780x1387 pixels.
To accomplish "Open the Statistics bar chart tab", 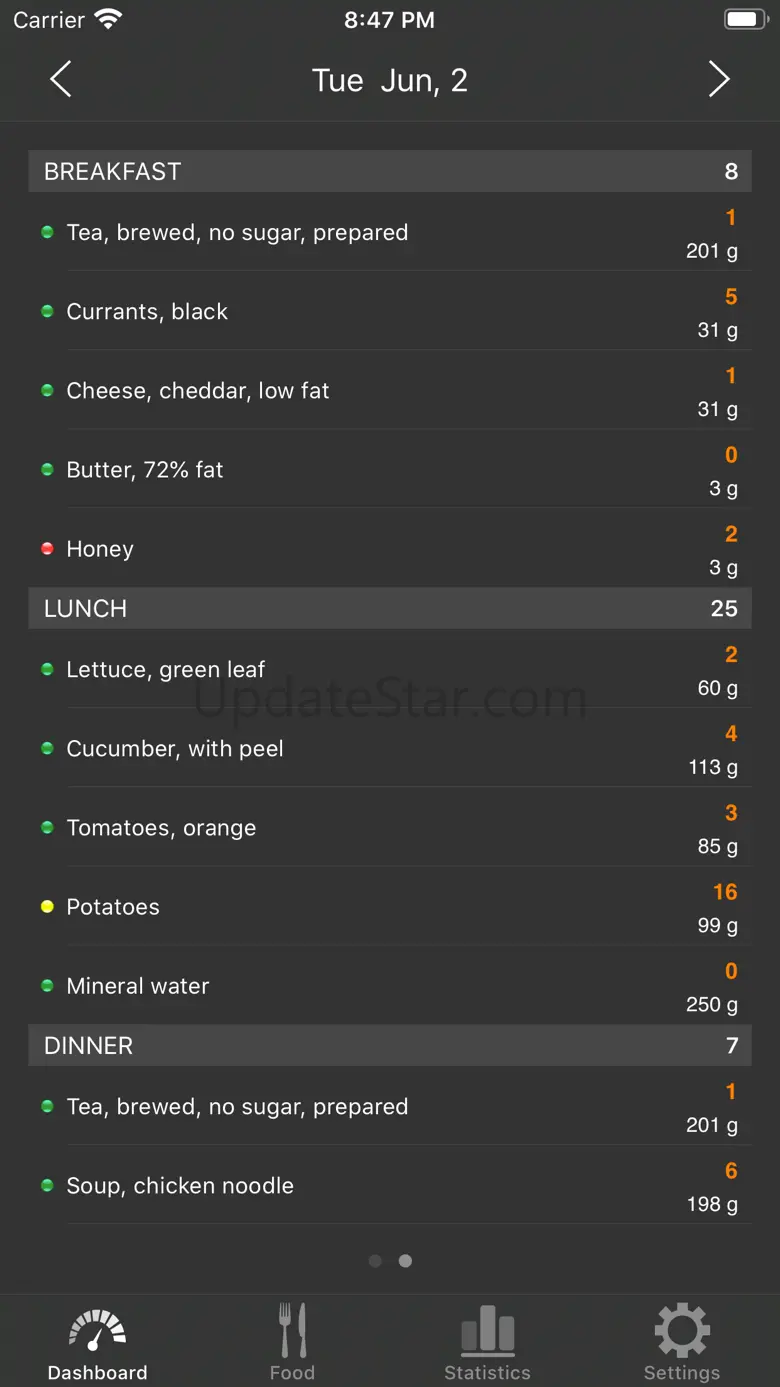I will 487,1342.
